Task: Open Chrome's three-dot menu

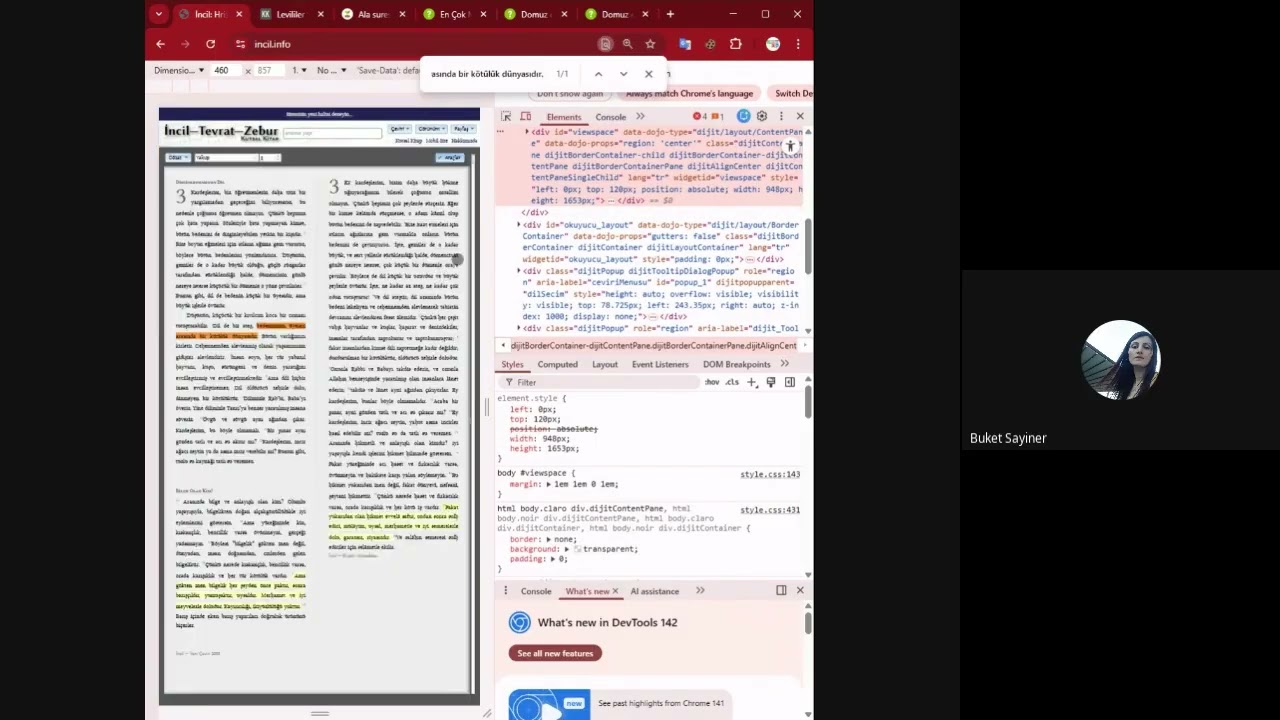Action: coord(798,44)
